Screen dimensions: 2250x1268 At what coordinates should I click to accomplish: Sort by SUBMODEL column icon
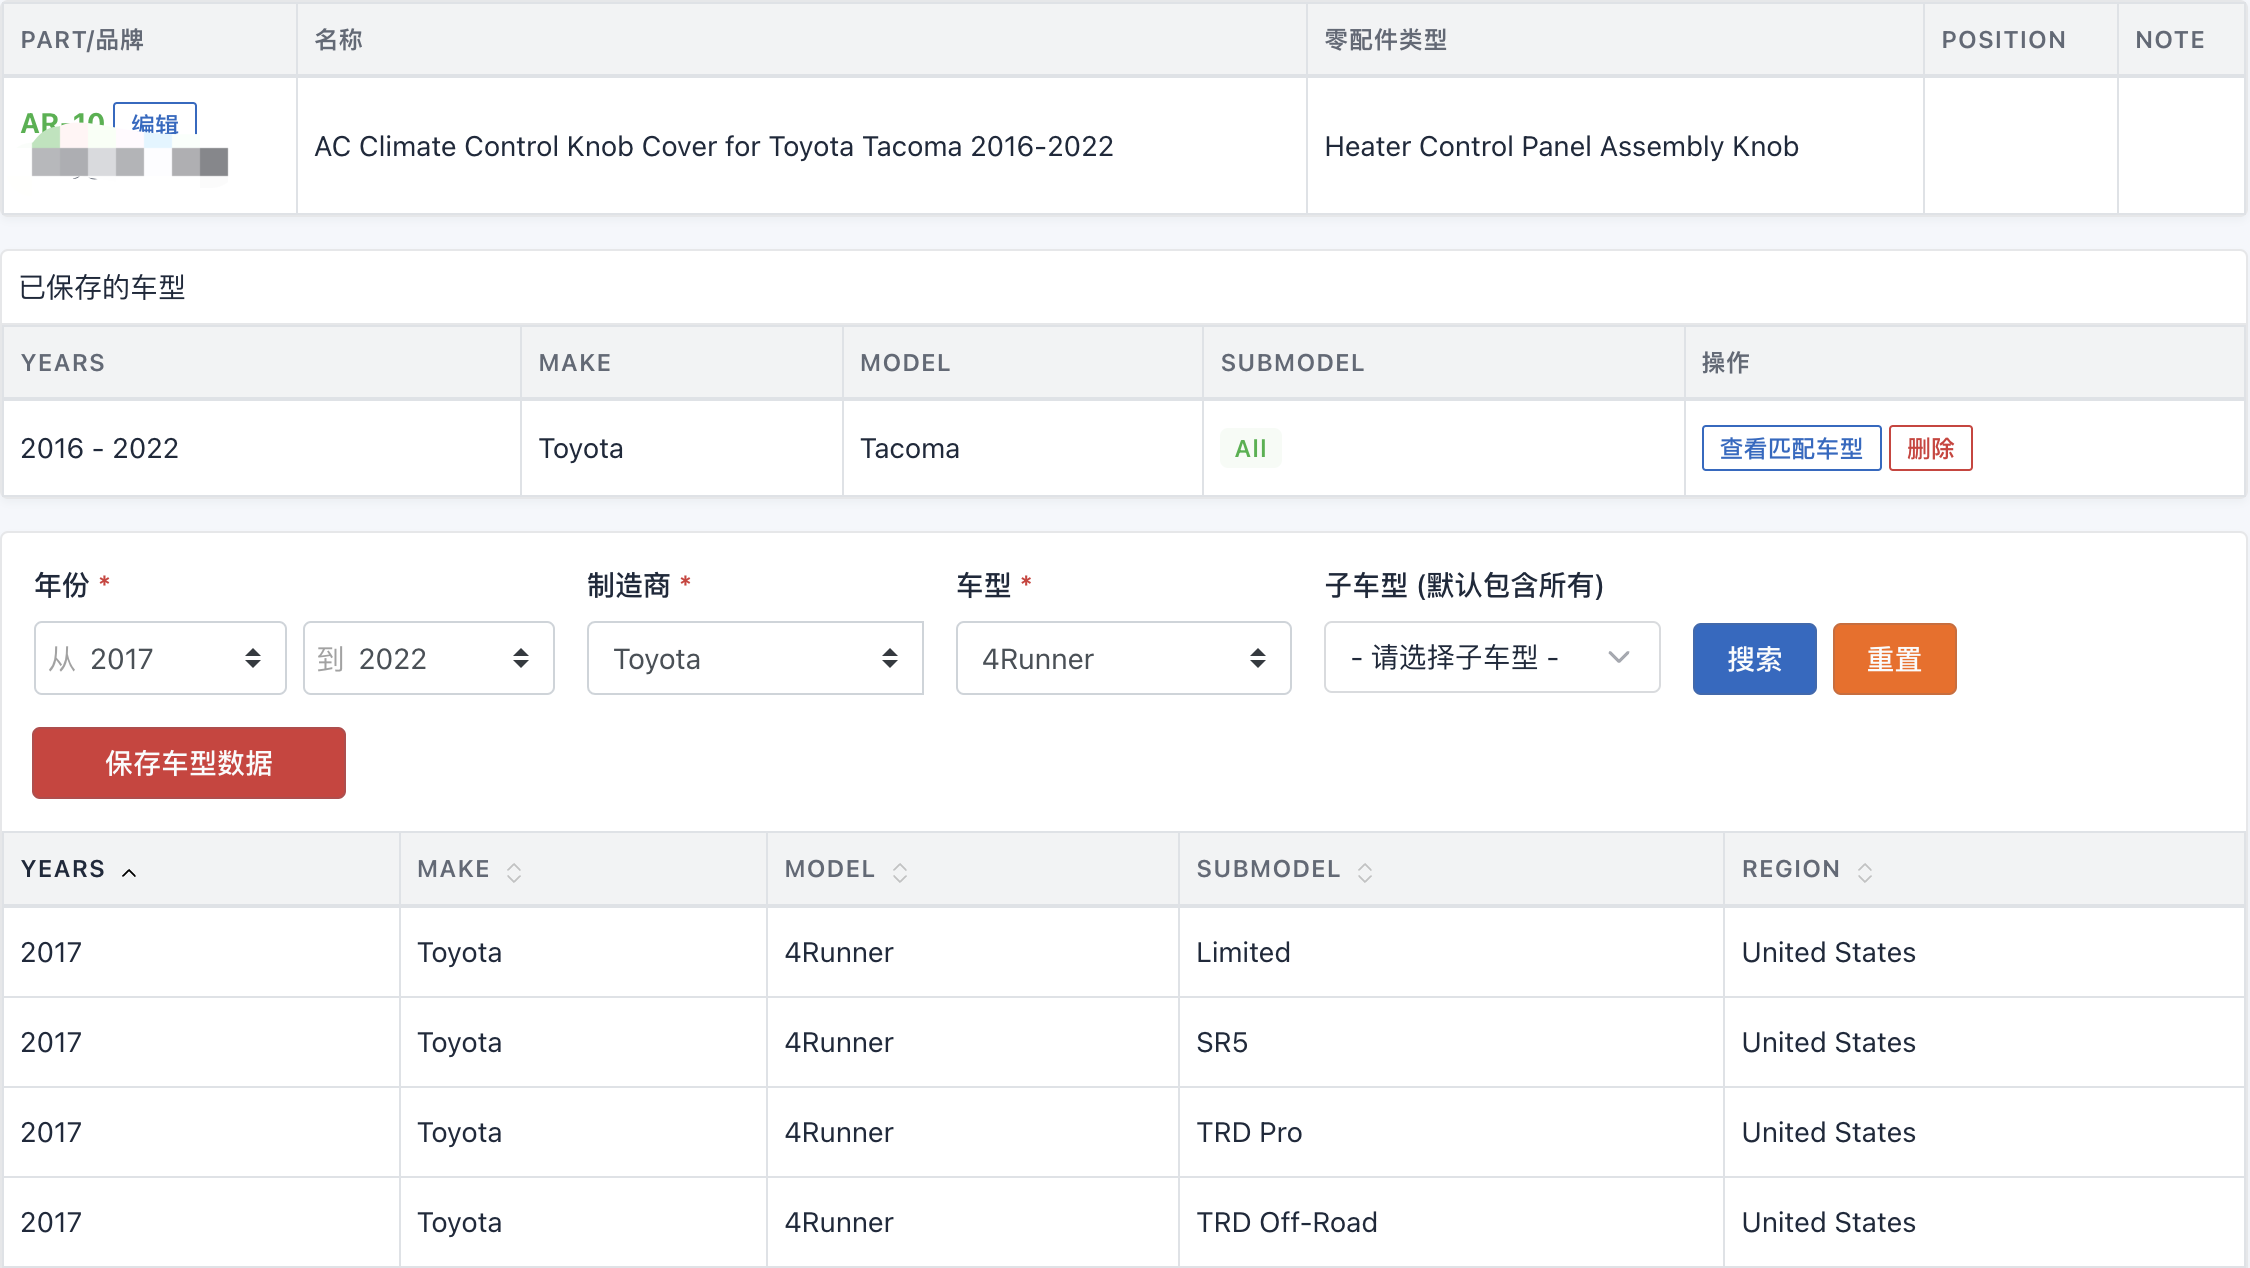[1365, 872]
